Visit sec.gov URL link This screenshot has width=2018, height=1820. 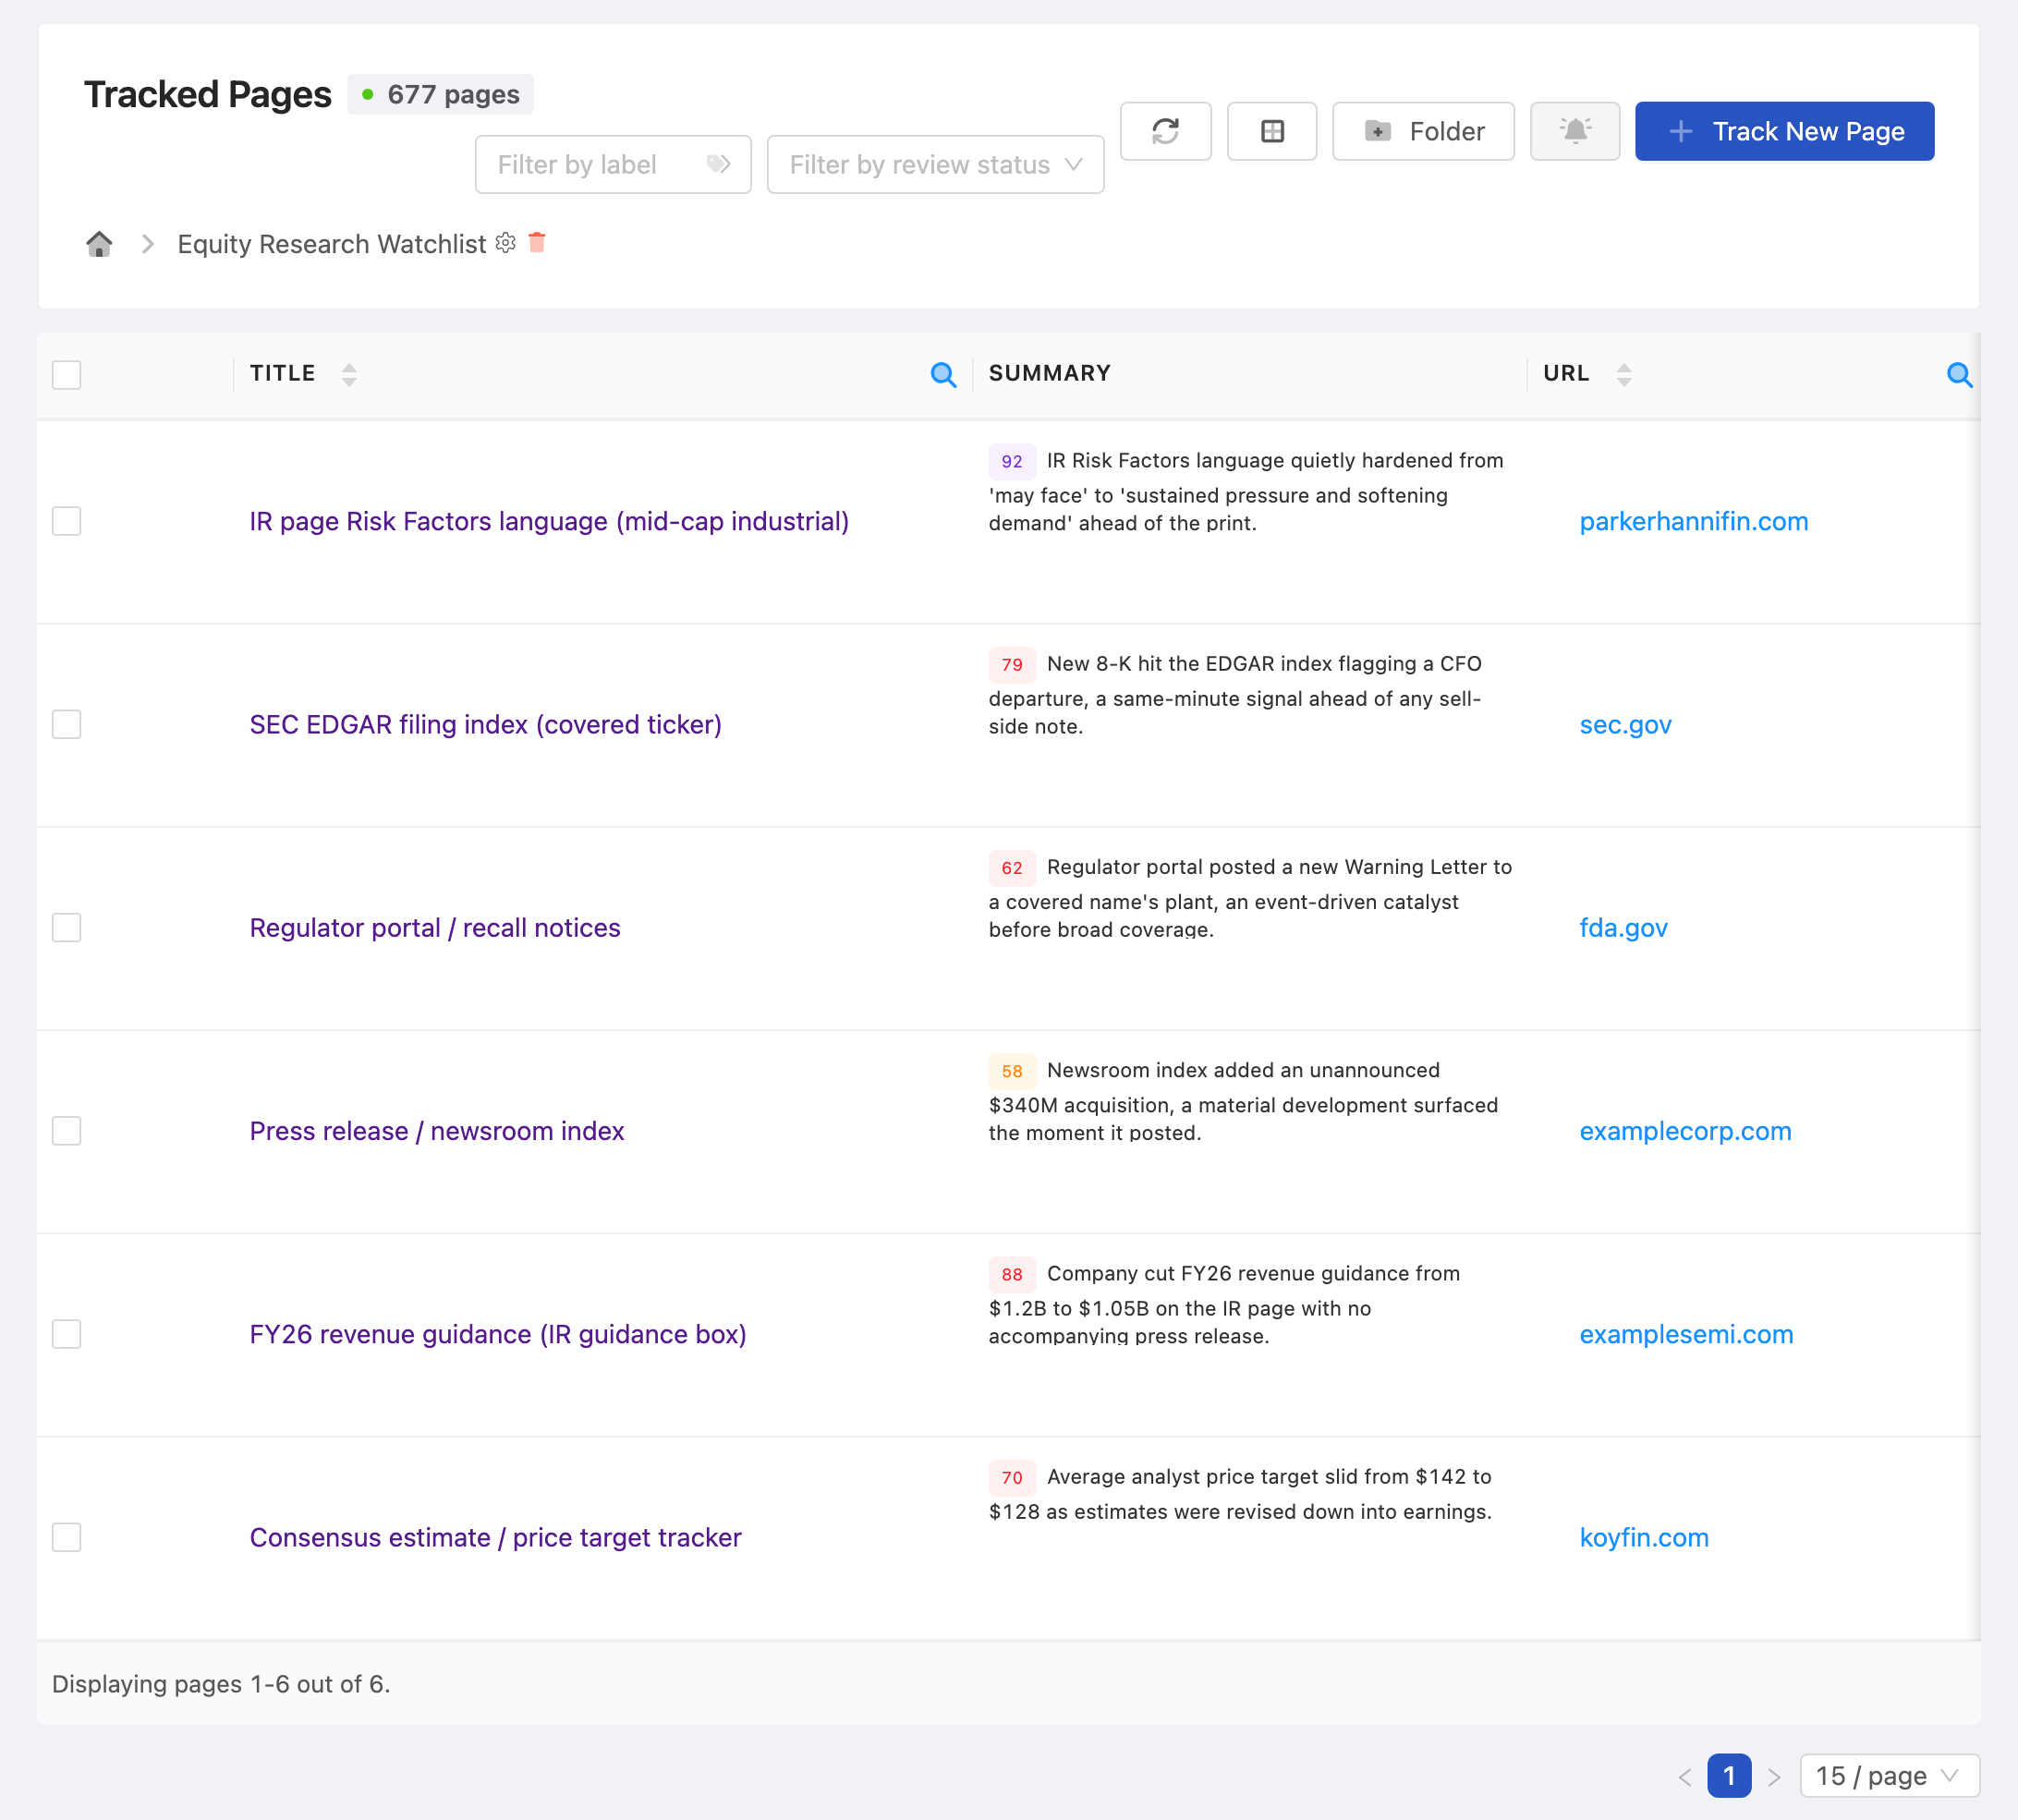click(x=1625, y=724)
